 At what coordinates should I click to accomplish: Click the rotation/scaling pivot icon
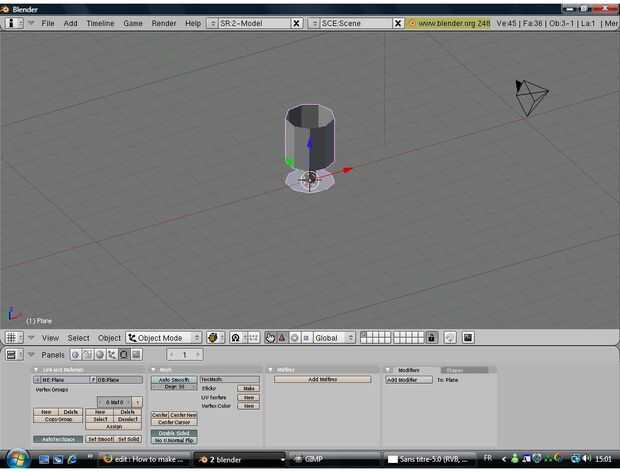click(236, 338)
